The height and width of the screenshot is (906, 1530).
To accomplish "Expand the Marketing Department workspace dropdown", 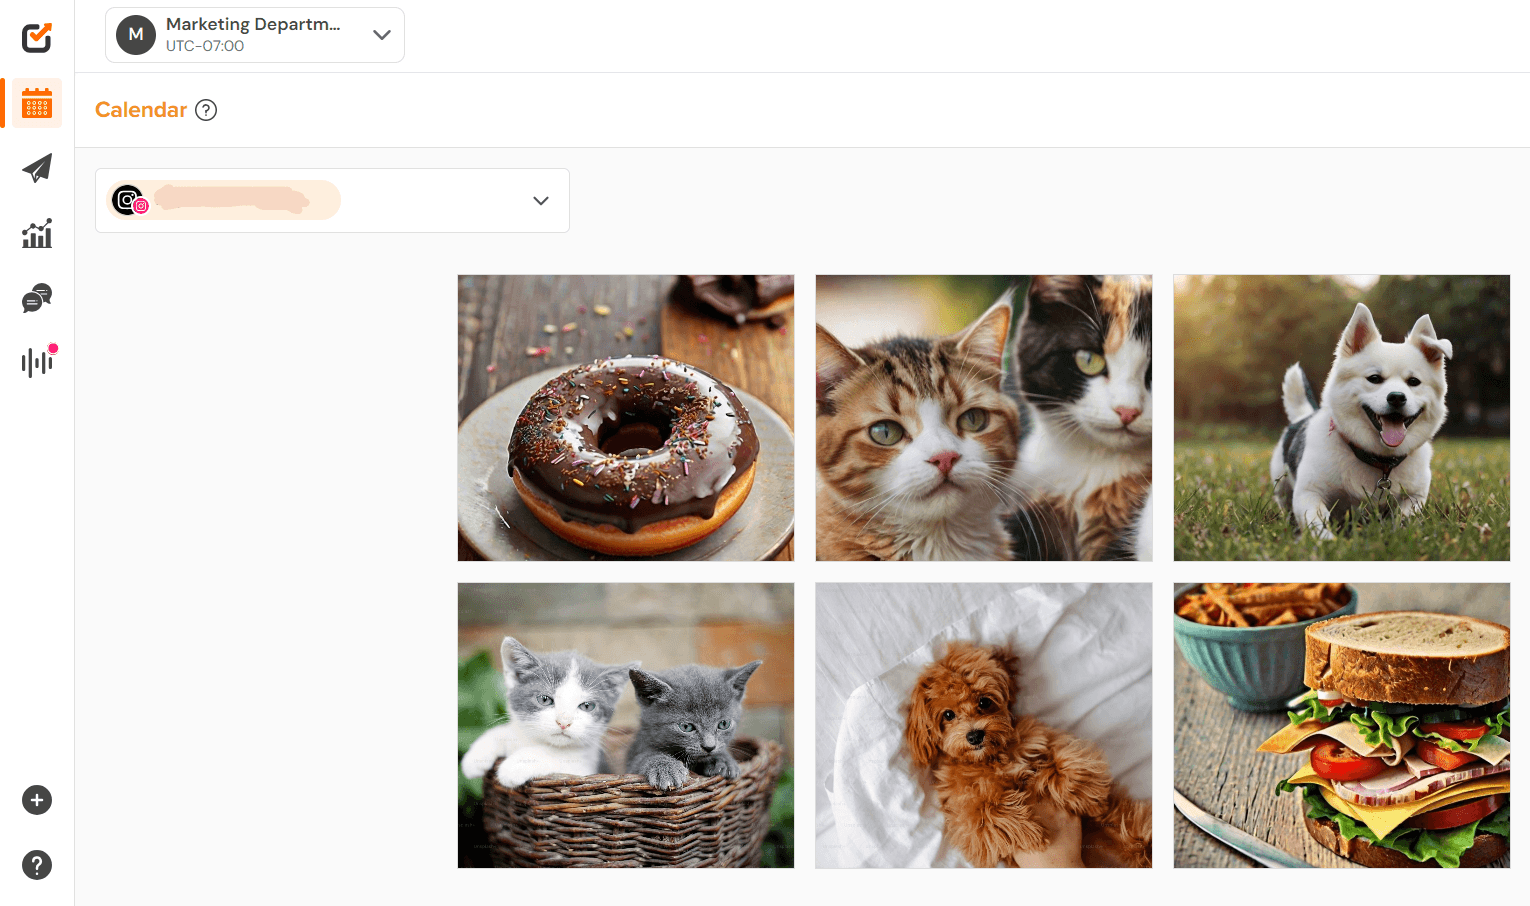I will click(x=380, y=34).
